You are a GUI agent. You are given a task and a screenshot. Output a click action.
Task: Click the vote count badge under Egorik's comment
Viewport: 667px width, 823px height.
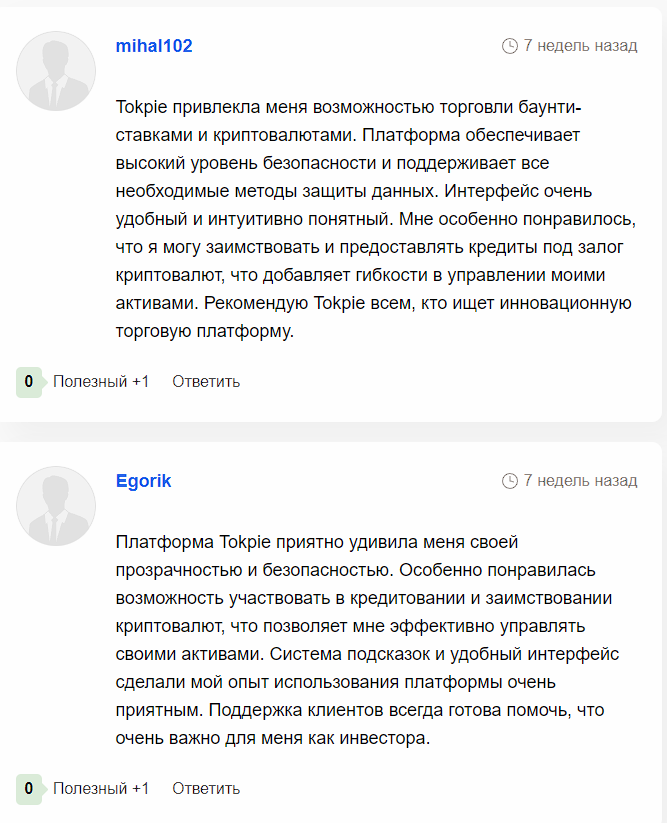29,788
